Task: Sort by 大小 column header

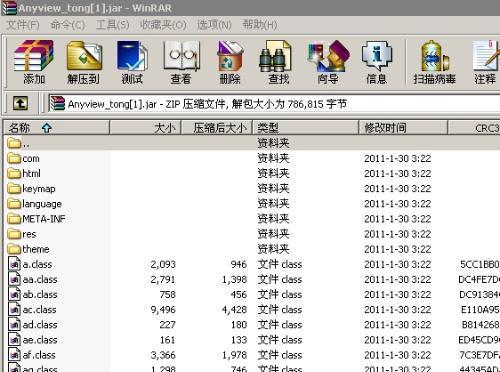Action: [145, 128]
